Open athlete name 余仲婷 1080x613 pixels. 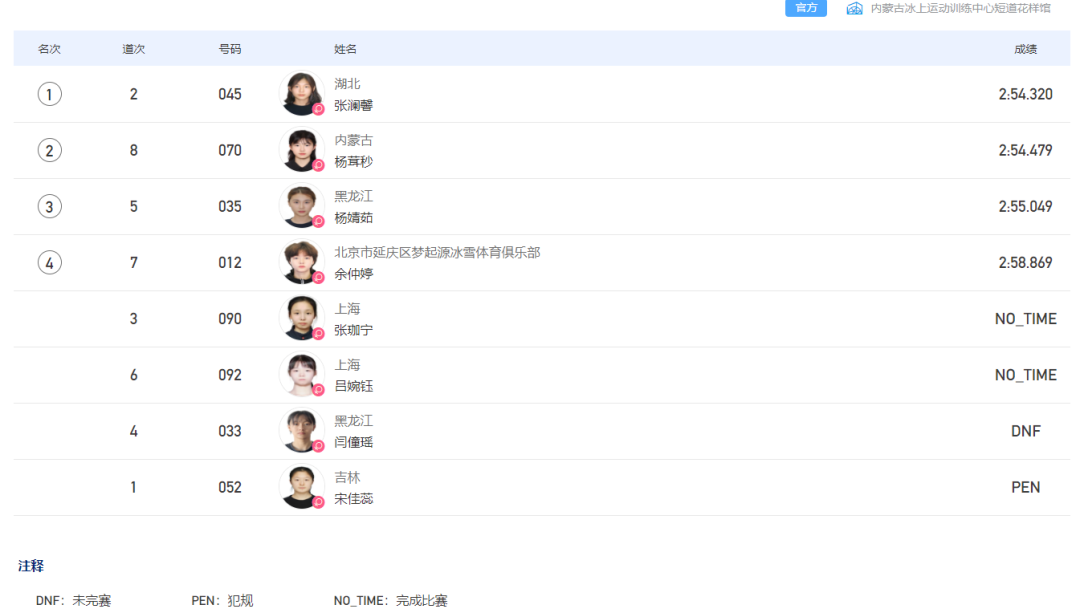(x=353, y=274)
